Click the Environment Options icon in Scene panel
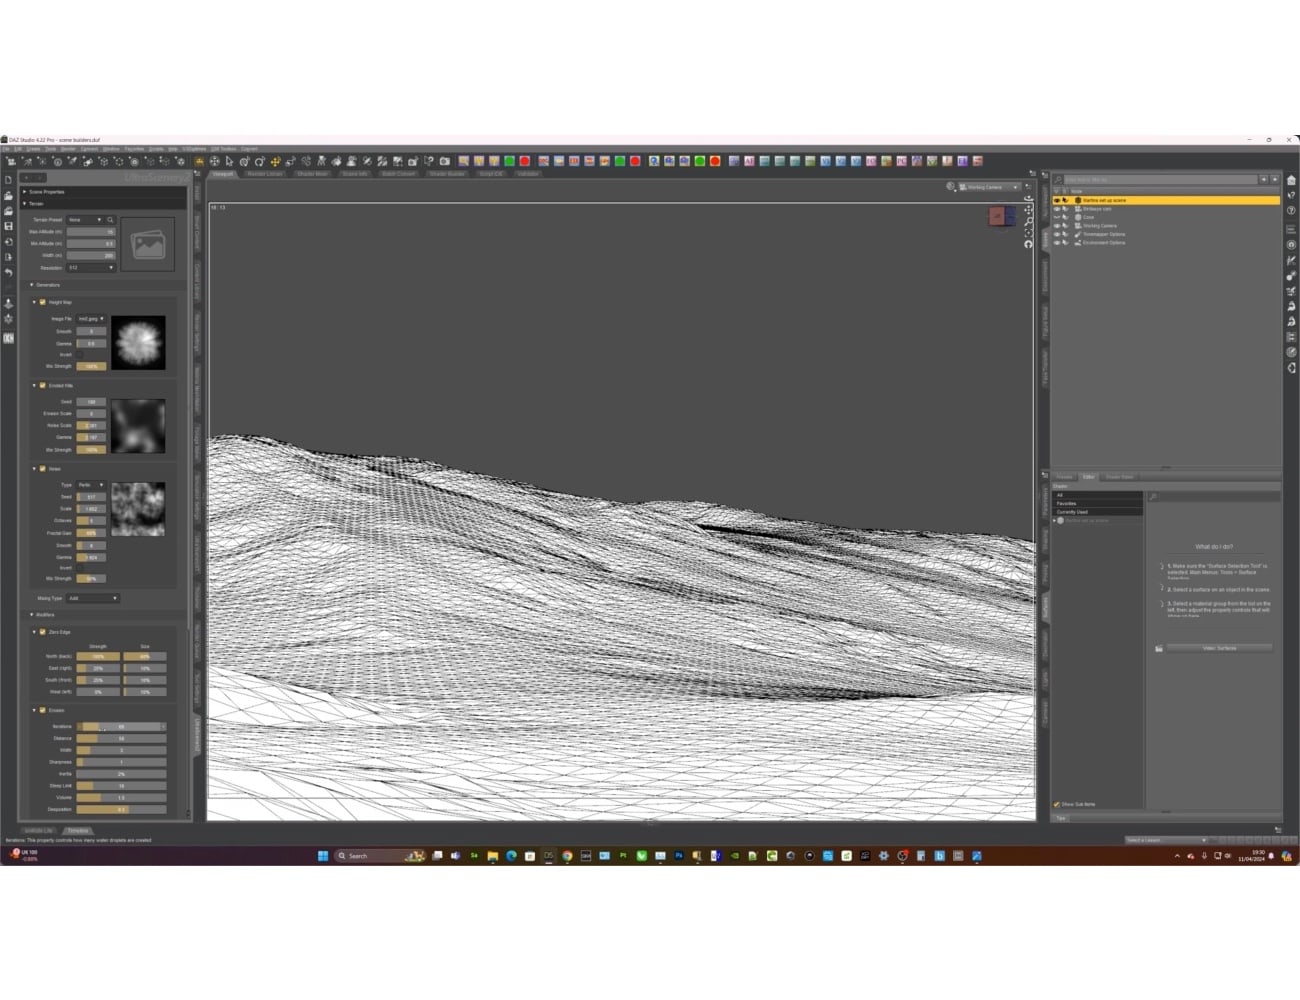The width and height of the screenshot is (1300, 1000). tap(1079, 242)
